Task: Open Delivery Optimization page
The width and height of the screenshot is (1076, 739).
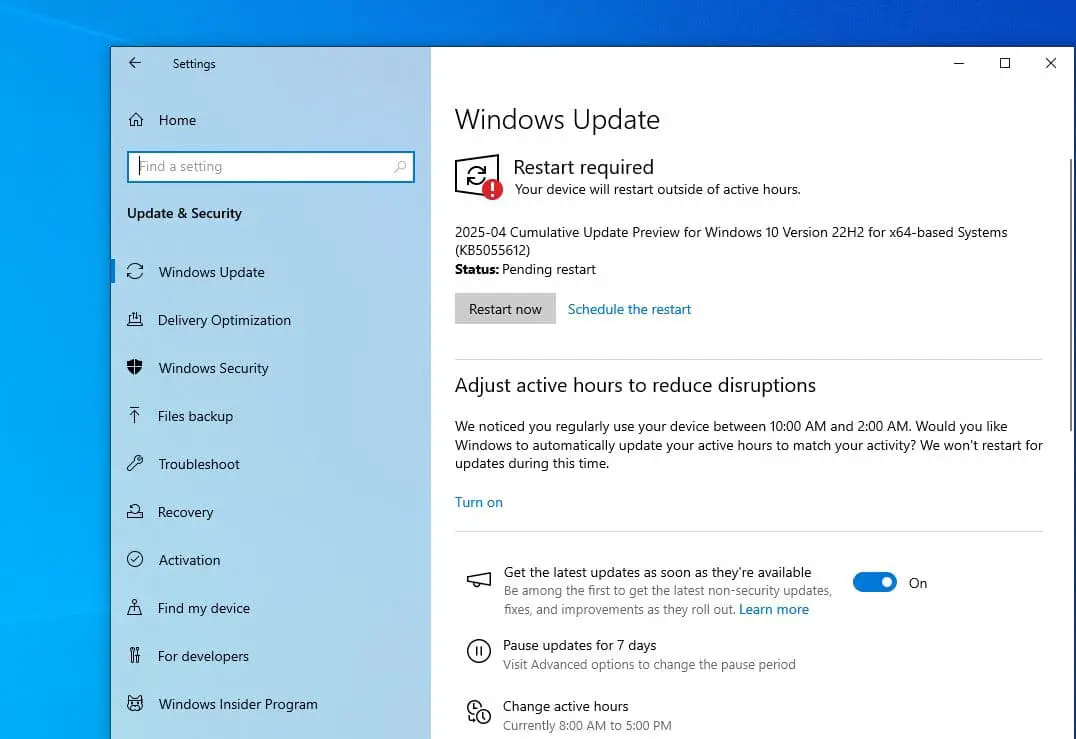Action: [272, 320]
